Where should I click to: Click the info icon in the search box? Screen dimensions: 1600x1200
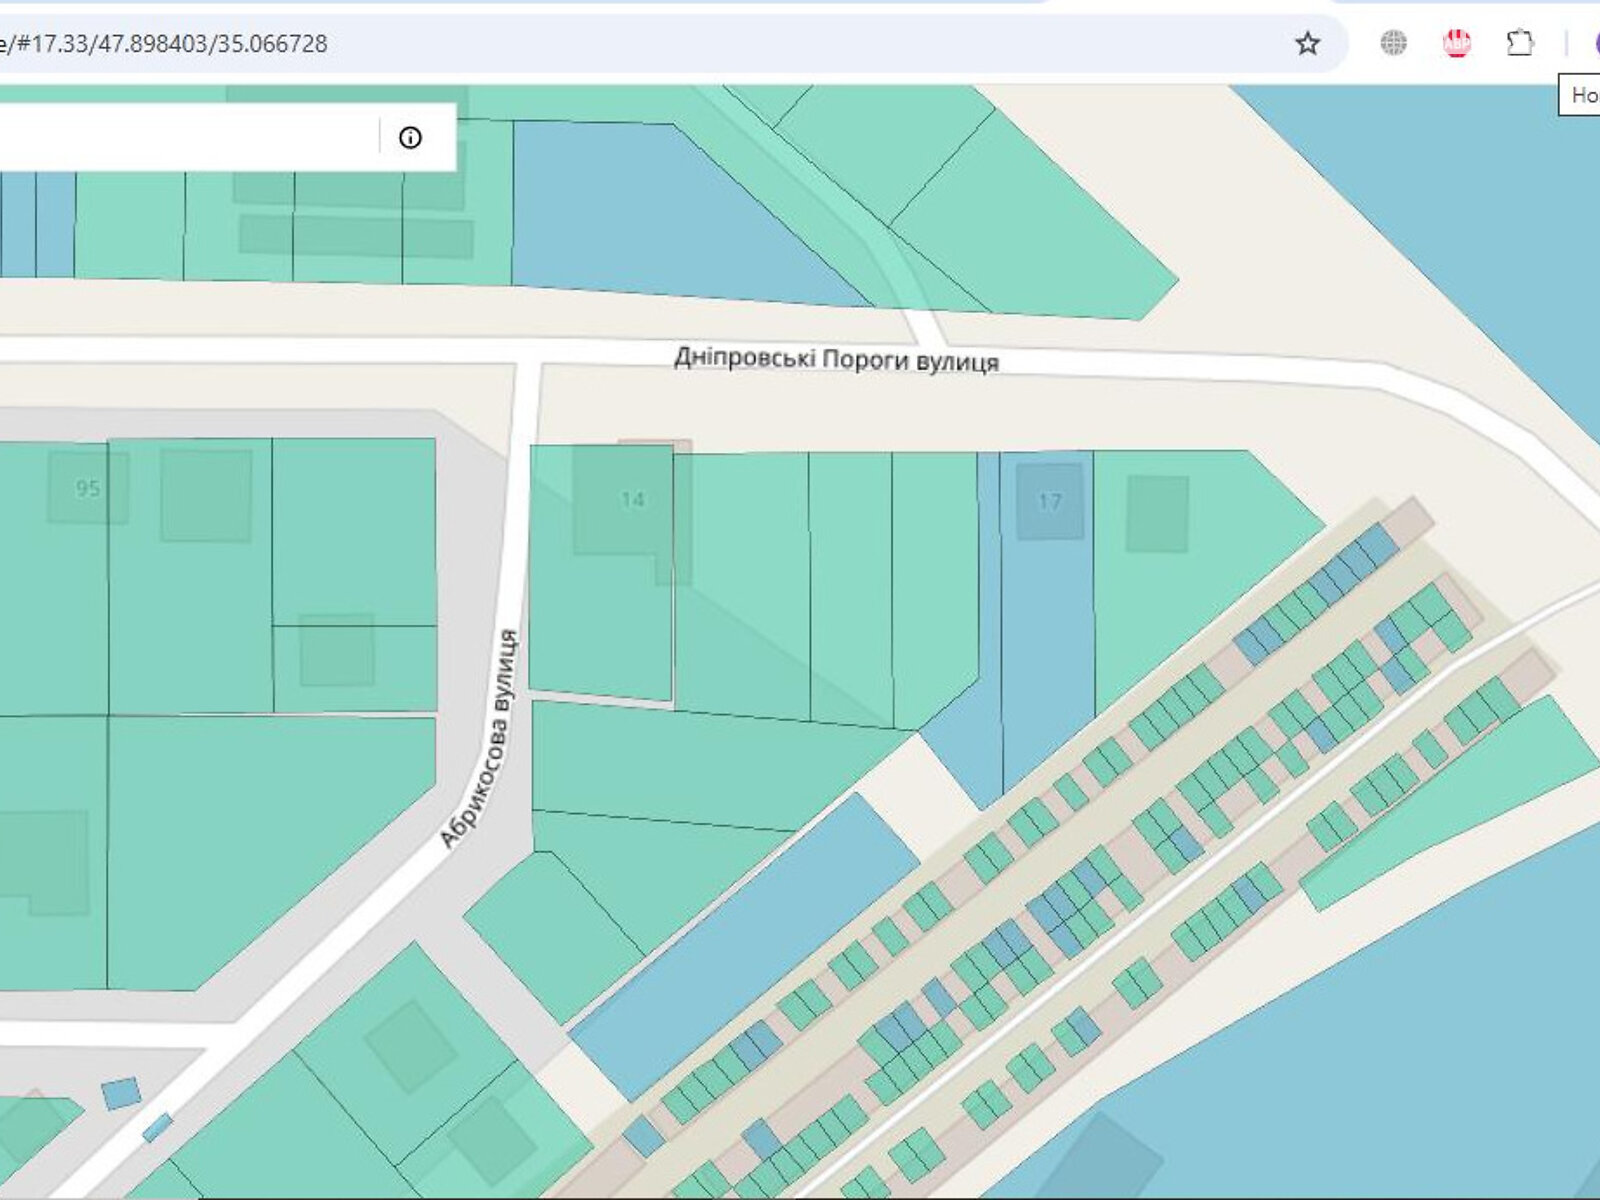410,138
